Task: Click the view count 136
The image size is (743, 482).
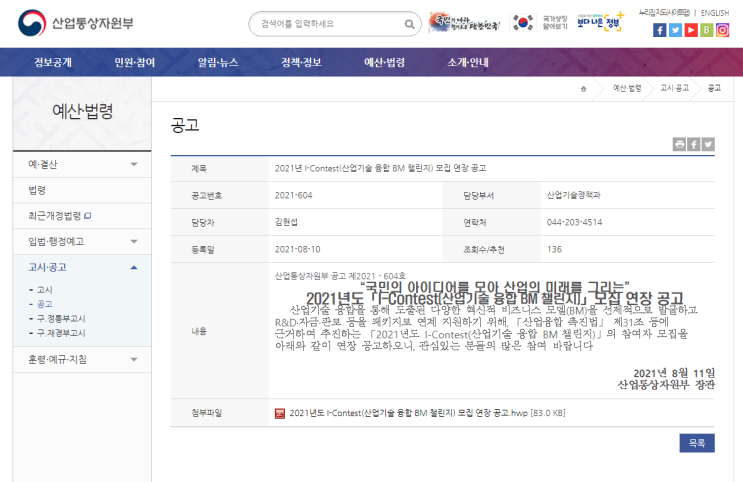Action: point(554,249)
